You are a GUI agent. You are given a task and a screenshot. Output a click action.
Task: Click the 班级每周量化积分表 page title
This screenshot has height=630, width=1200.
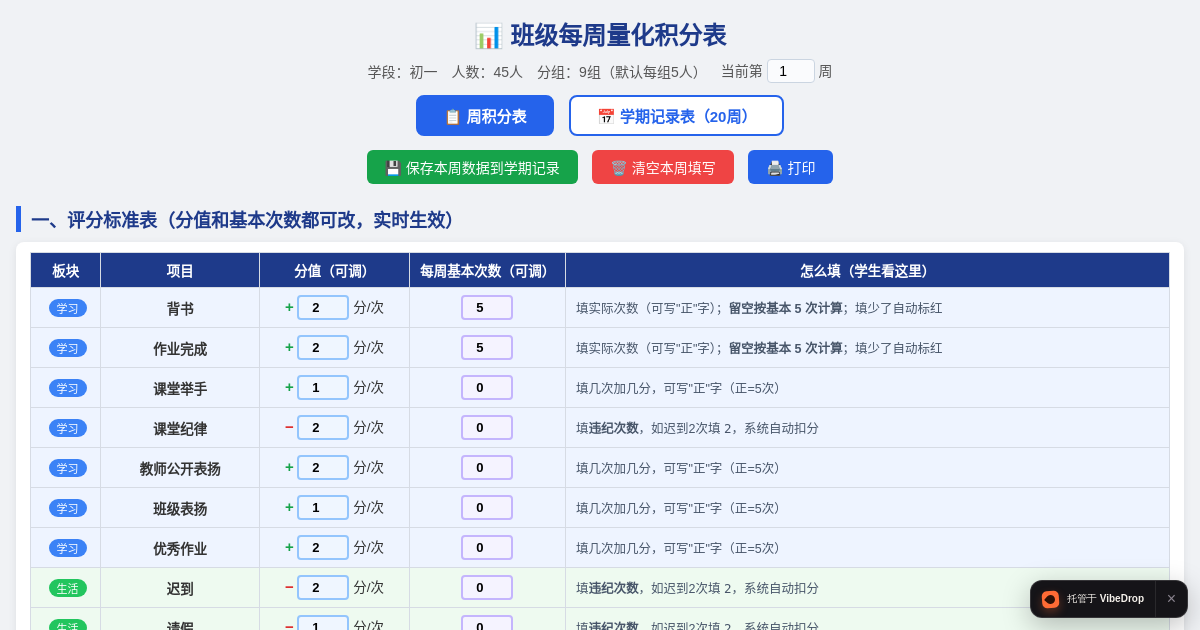click(618, 35)
